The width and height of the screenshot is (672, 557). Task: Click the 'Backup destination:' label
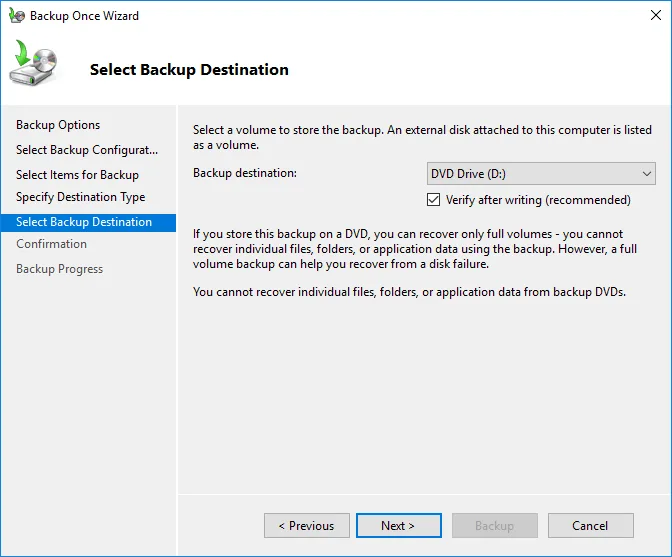(245, 173)
